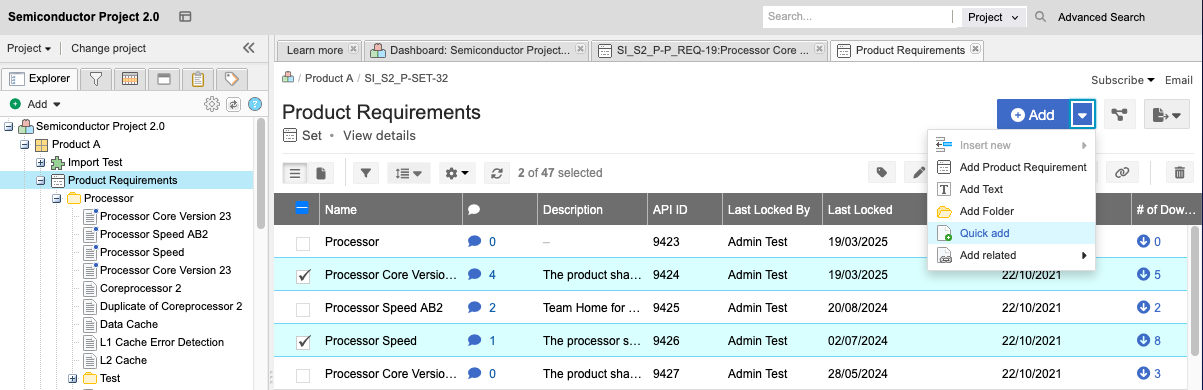Image resolution: width=1203 pixels, height=390 pixels.
Task: Select Data Cache in the explorer tree
Action: [x=128, y=324]
